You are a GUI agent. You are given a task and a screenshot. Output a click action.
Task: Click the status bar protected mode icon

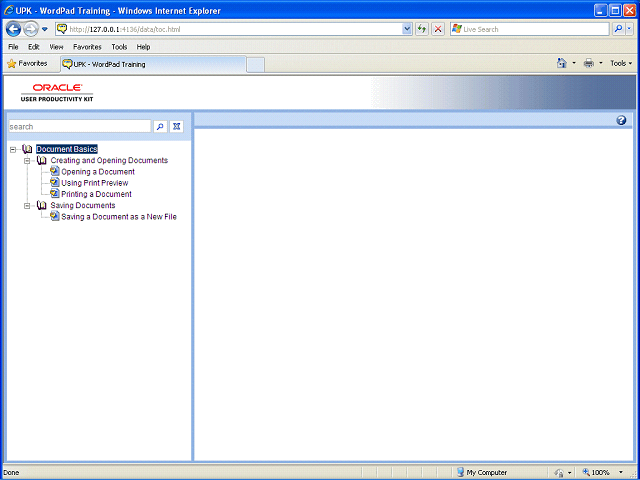560,473
